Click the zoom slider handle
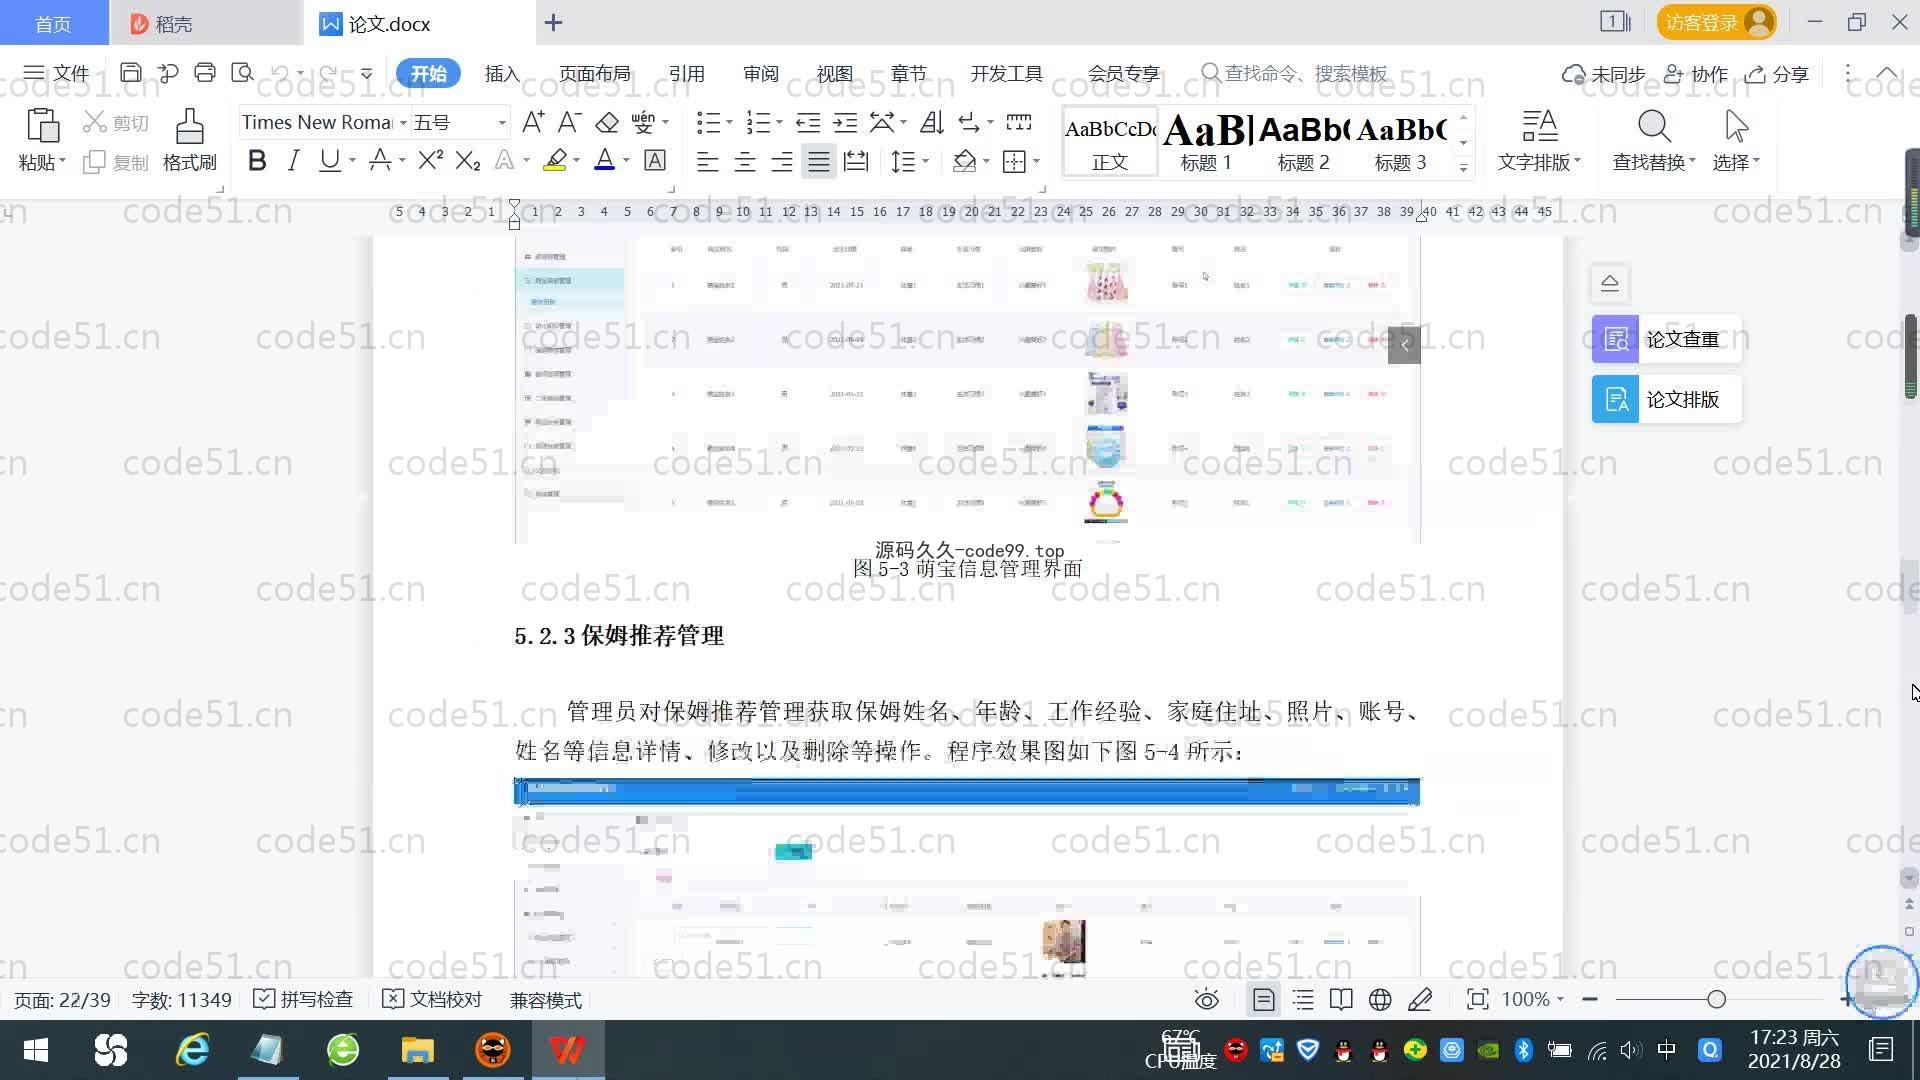The image size is (1920, 1080). tap(1717, 999)
